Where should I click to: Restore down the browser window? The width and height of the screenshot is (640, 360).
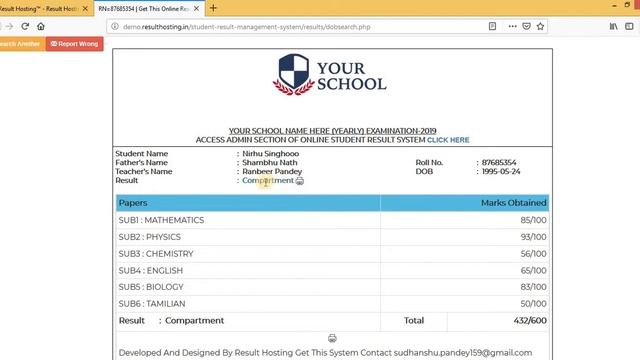627,5
